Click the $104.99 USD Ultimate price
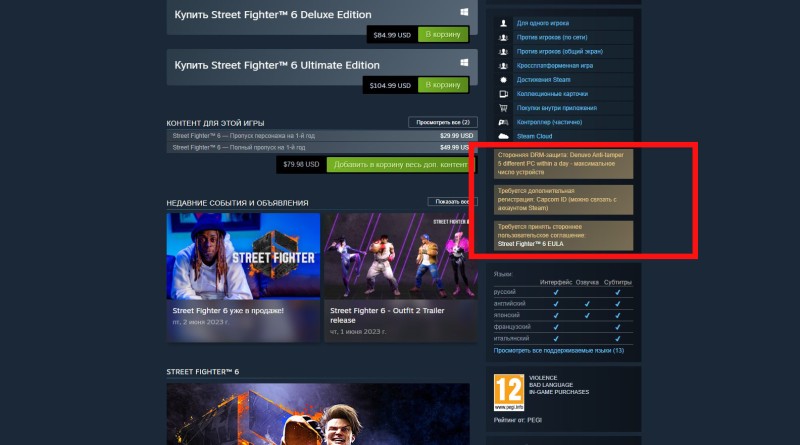The height and width of the screenshot is (445, 800). 390,85
